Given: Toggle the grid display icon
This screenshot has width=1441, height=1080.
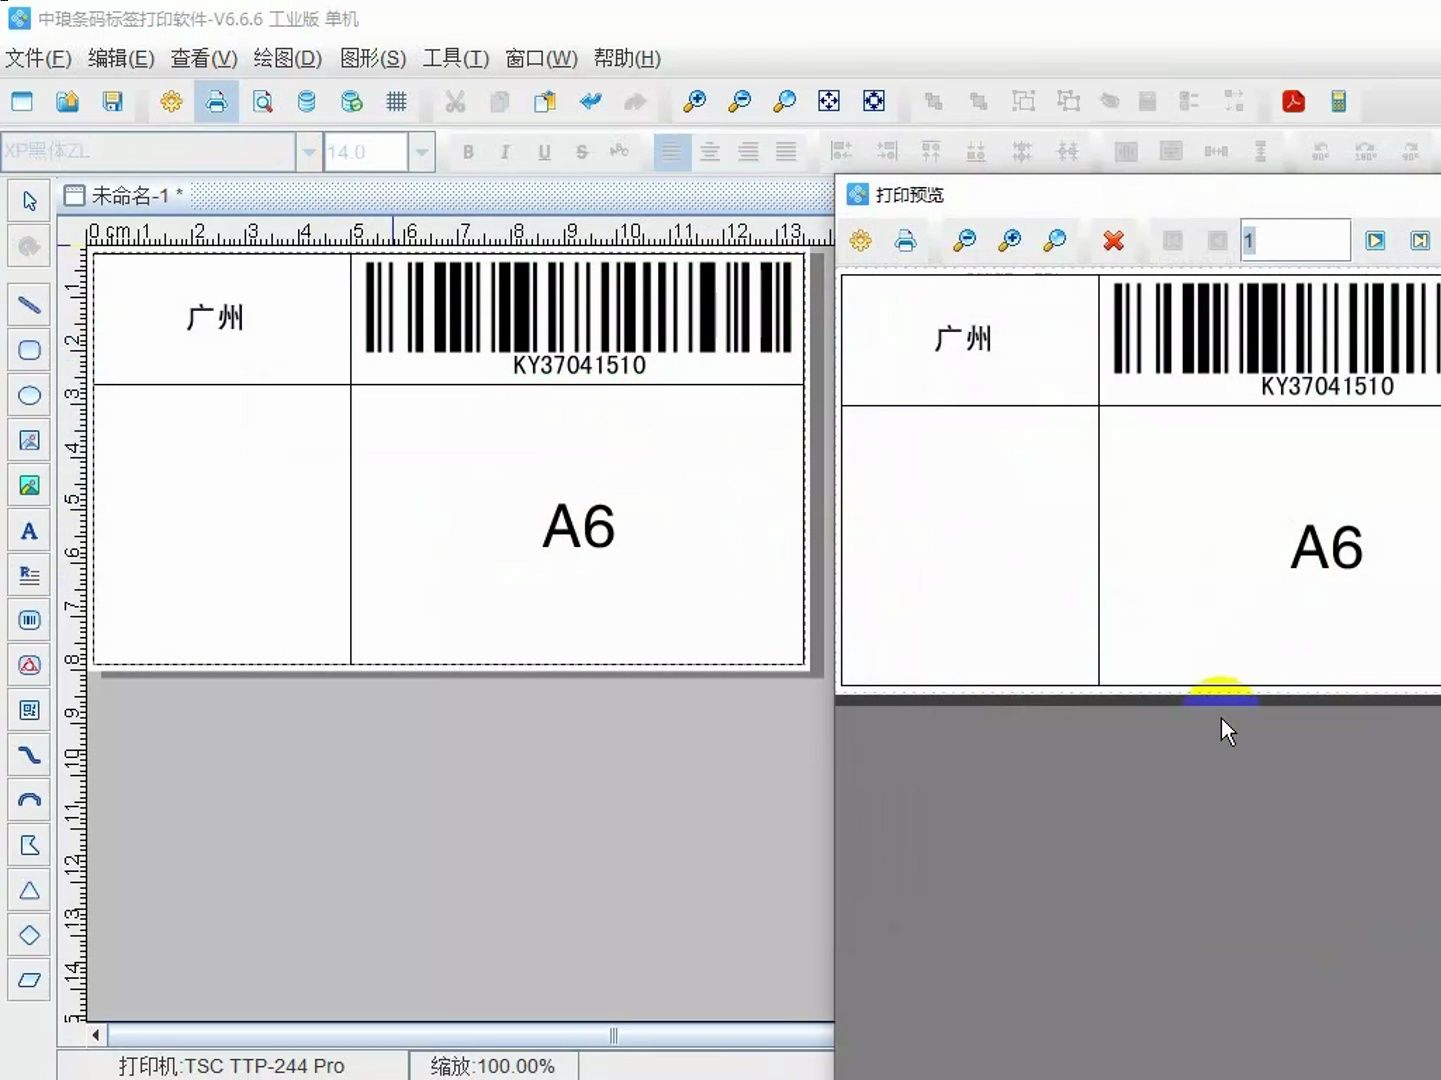Looking at the screenshot, I should (x=396, y=101).
